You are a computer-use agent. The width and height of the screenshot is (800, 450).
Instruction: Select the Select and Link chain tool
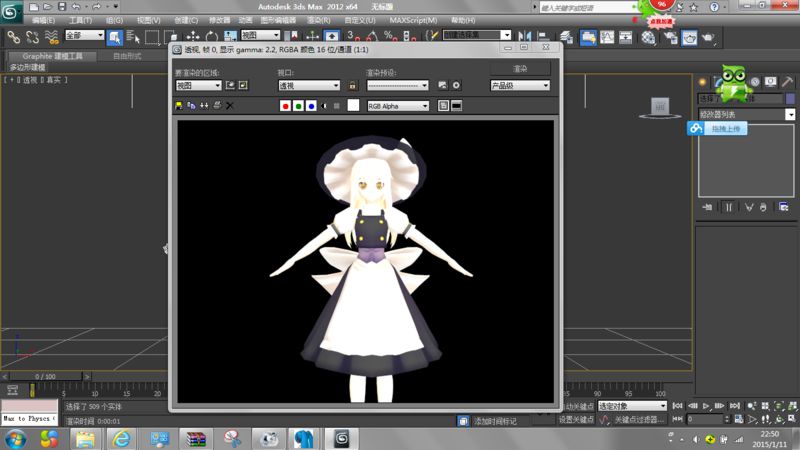[x=14, y=37]
